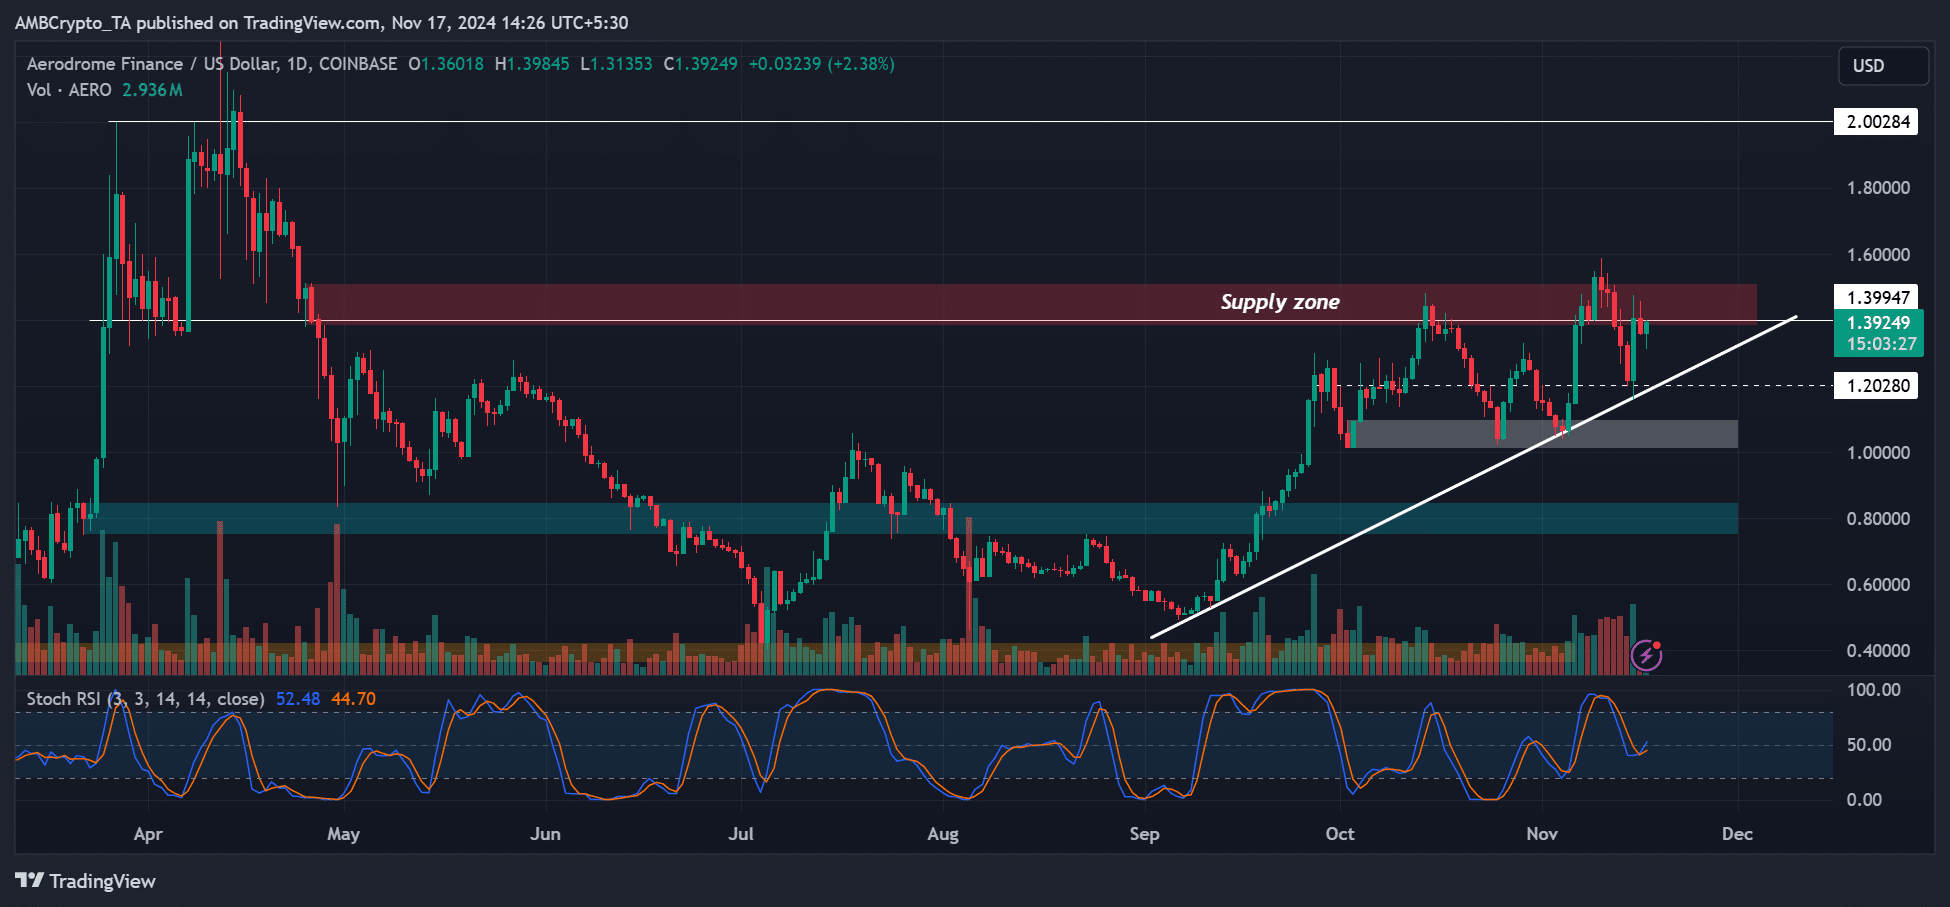Click the Nov label on time axis
The width and height of the screenshot is (1950, 907).
pos(1542,834)
